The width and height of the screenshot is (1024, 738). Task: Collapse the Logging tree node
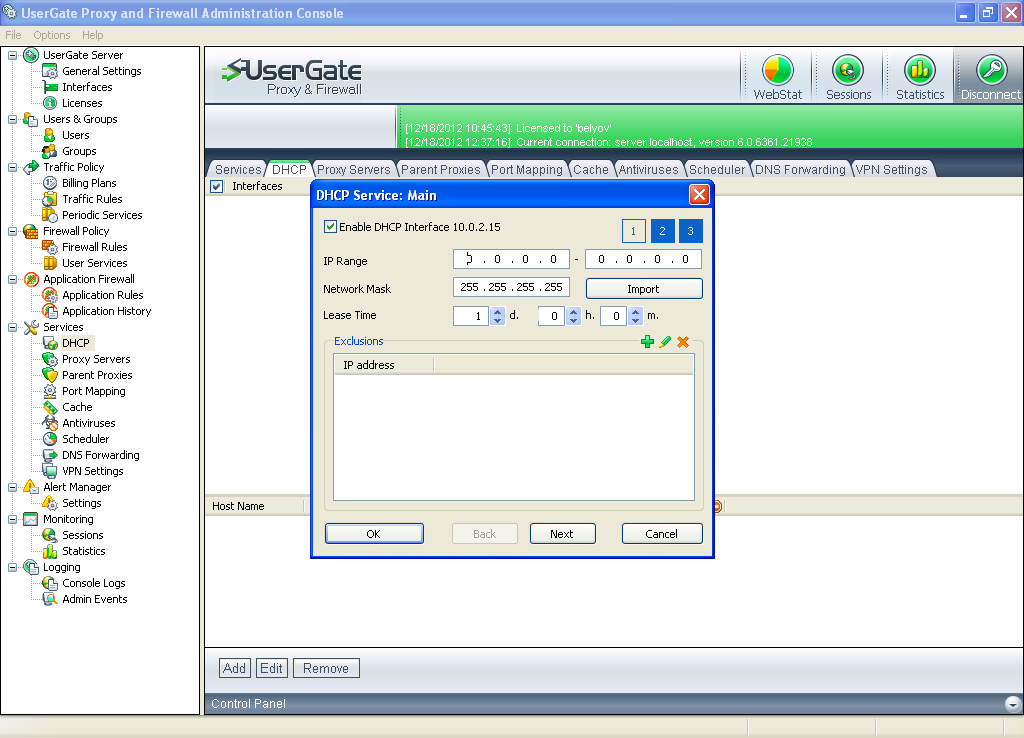click(x=12, y=568)
